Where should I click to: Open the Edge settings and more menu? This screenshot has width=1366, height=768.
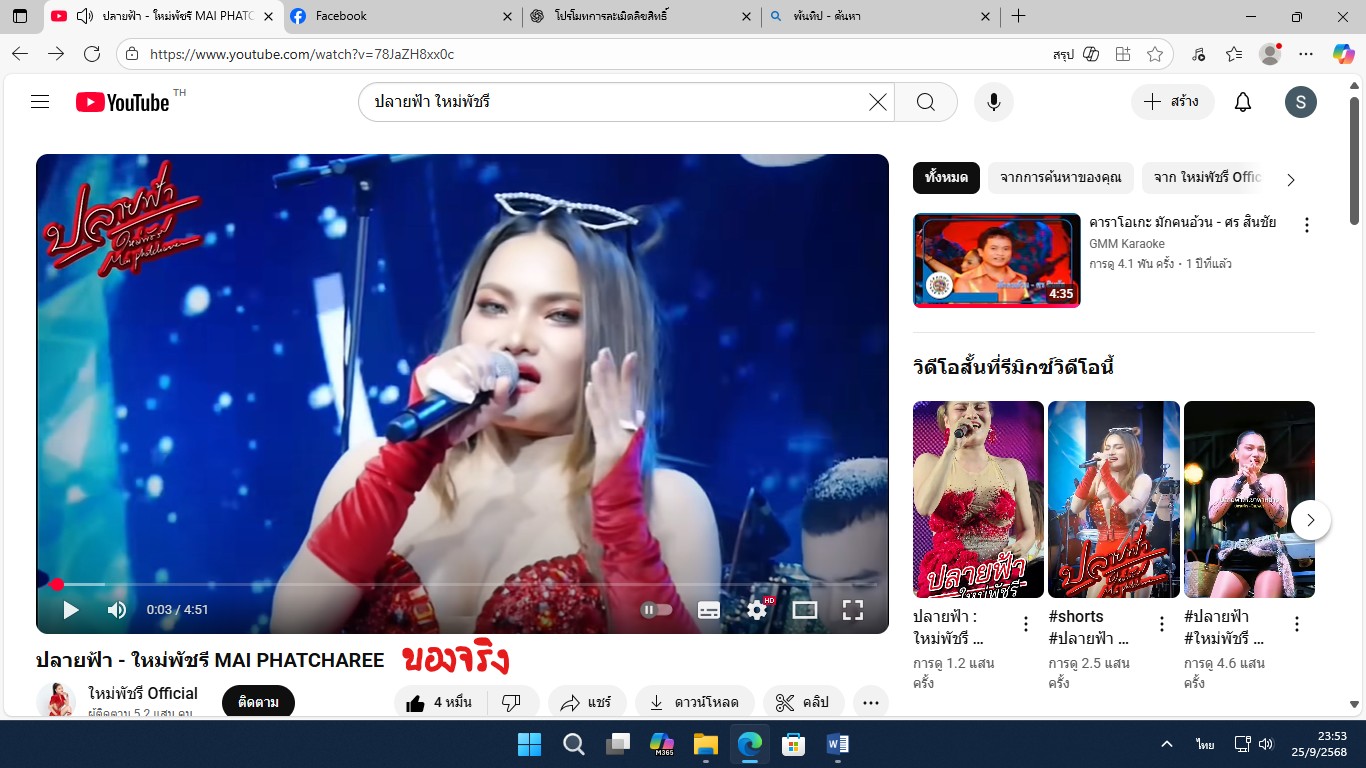(x=1305, y=54)
